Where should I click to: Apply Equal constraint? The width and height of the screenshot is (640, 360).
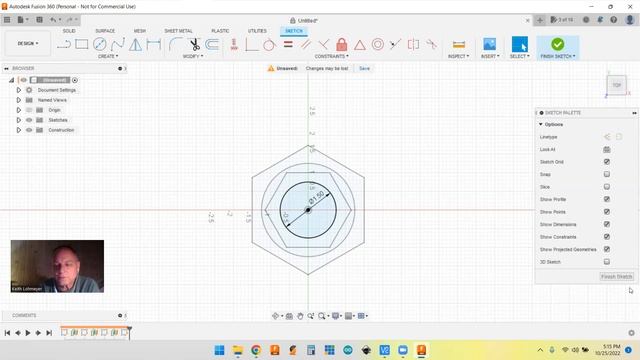[x=288, y=44]
